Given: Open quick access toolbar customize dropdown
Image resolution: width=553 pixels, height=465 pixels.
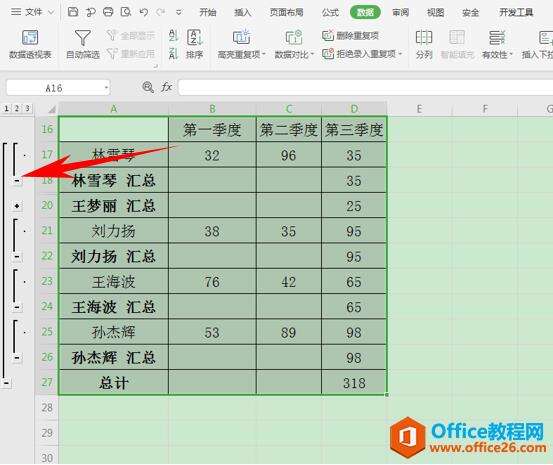Looking at the screenshot, I should coord(179,12).
